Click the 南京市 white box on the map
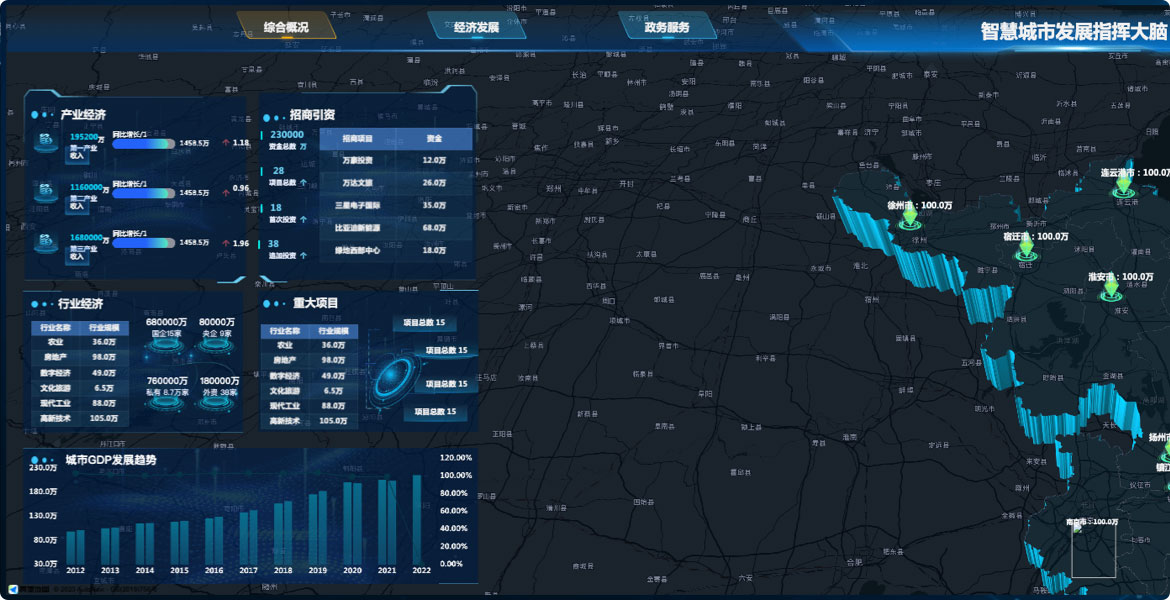 [x=1093, y=551]
